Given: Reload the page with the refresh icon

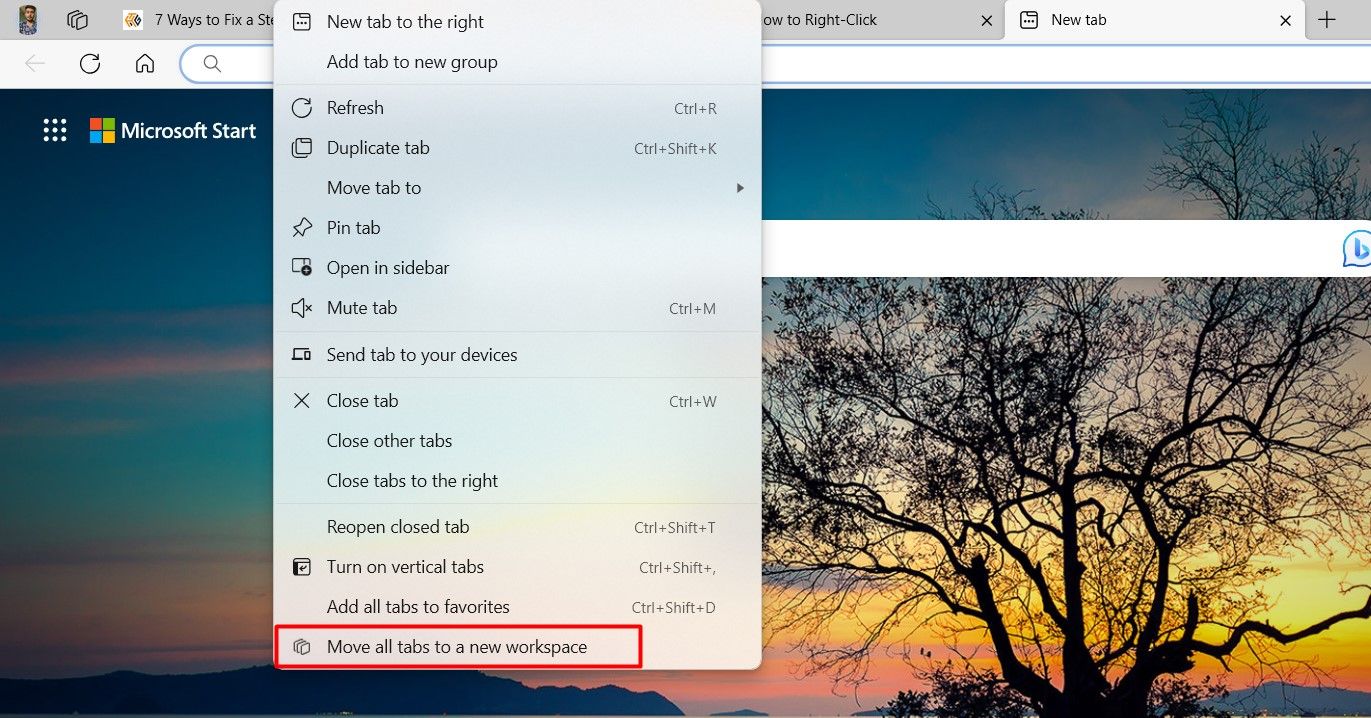Looking at the screenshot, I should point(89,63).
